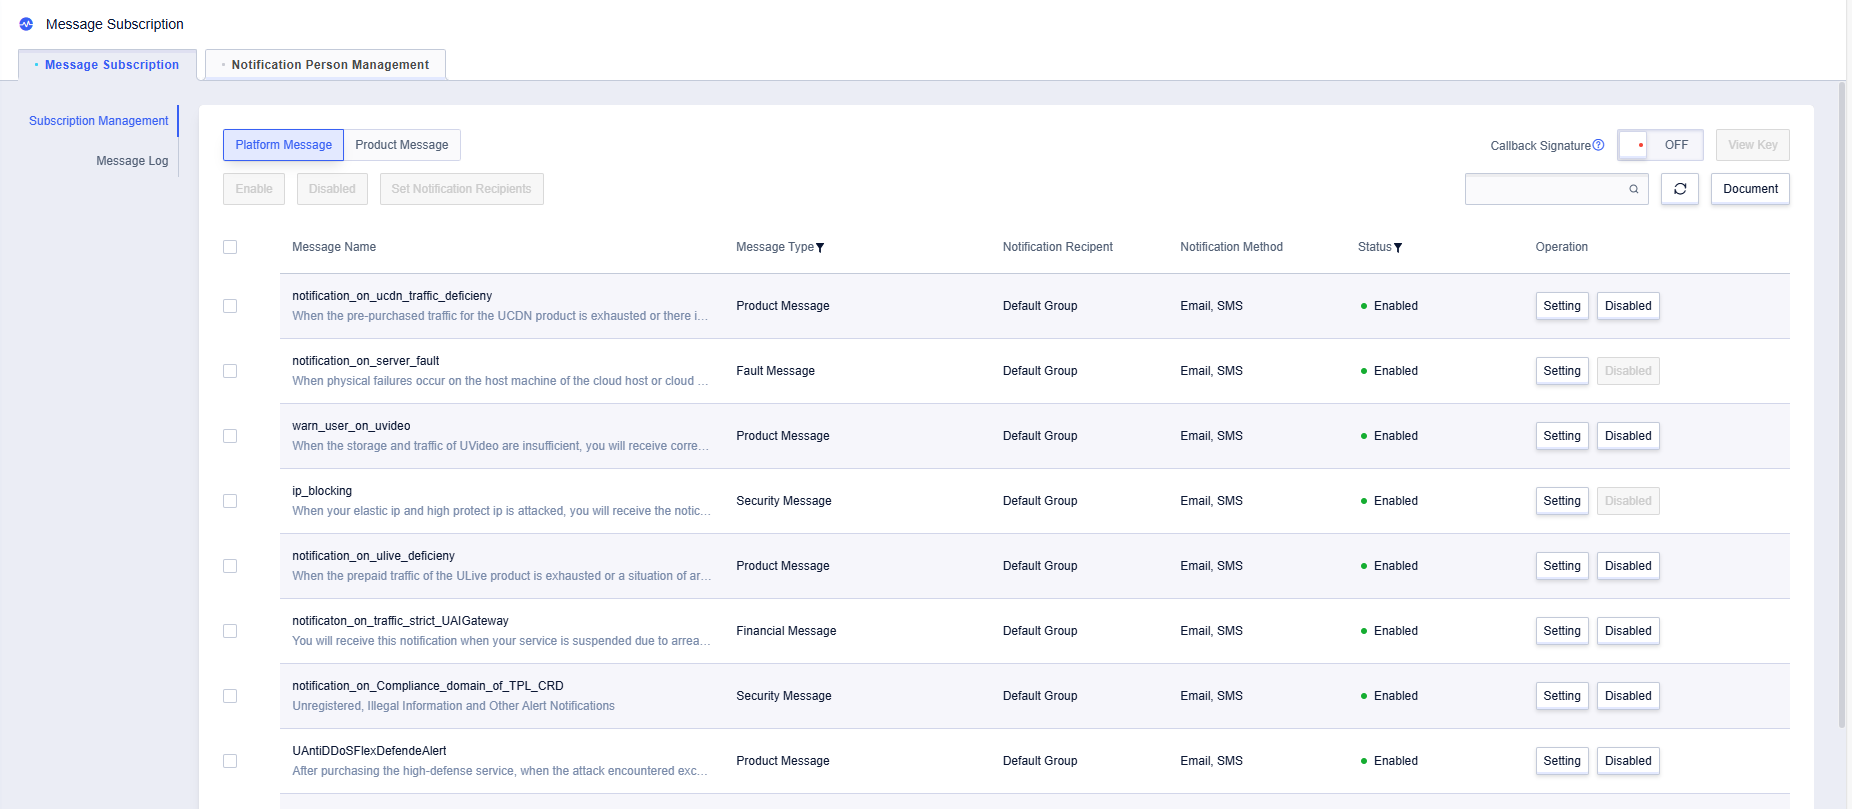Screen dimensions: 1852x809
Task: Select checkbox for notification_on_server_fault row
Action: (x=230, y=371)
